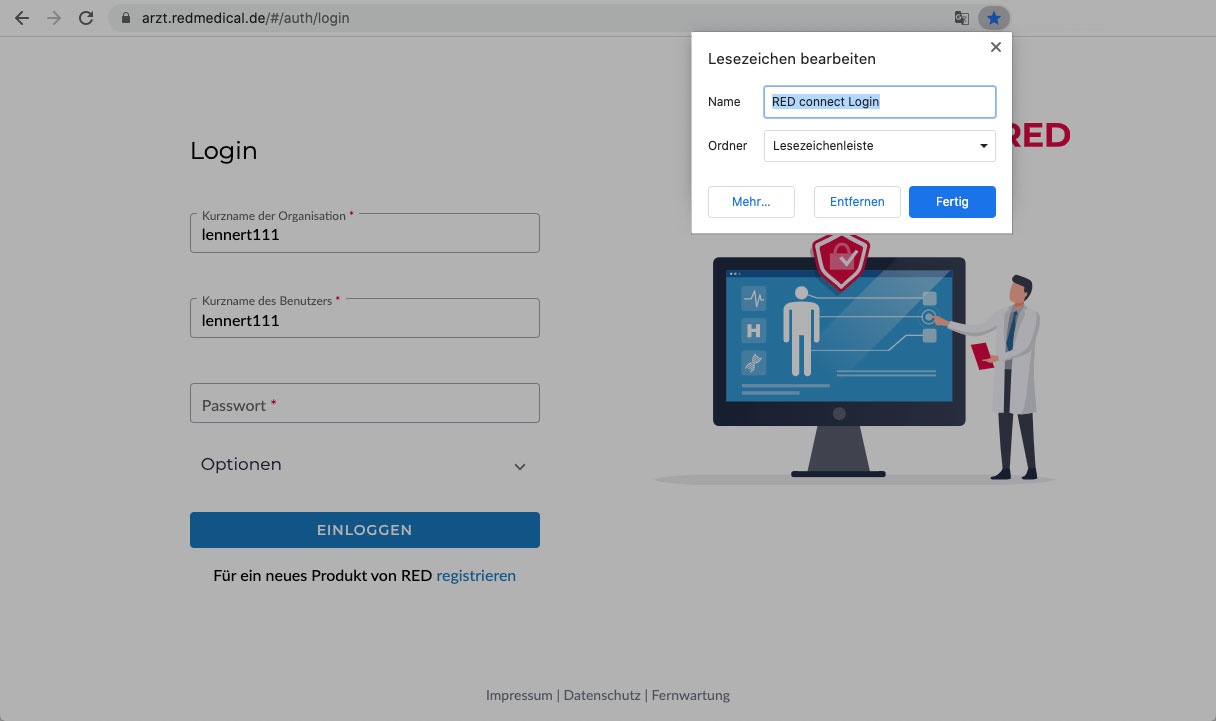1216x721 pixels.
Task: Open the Datenschutz footer link
Action: pos(602,695)
